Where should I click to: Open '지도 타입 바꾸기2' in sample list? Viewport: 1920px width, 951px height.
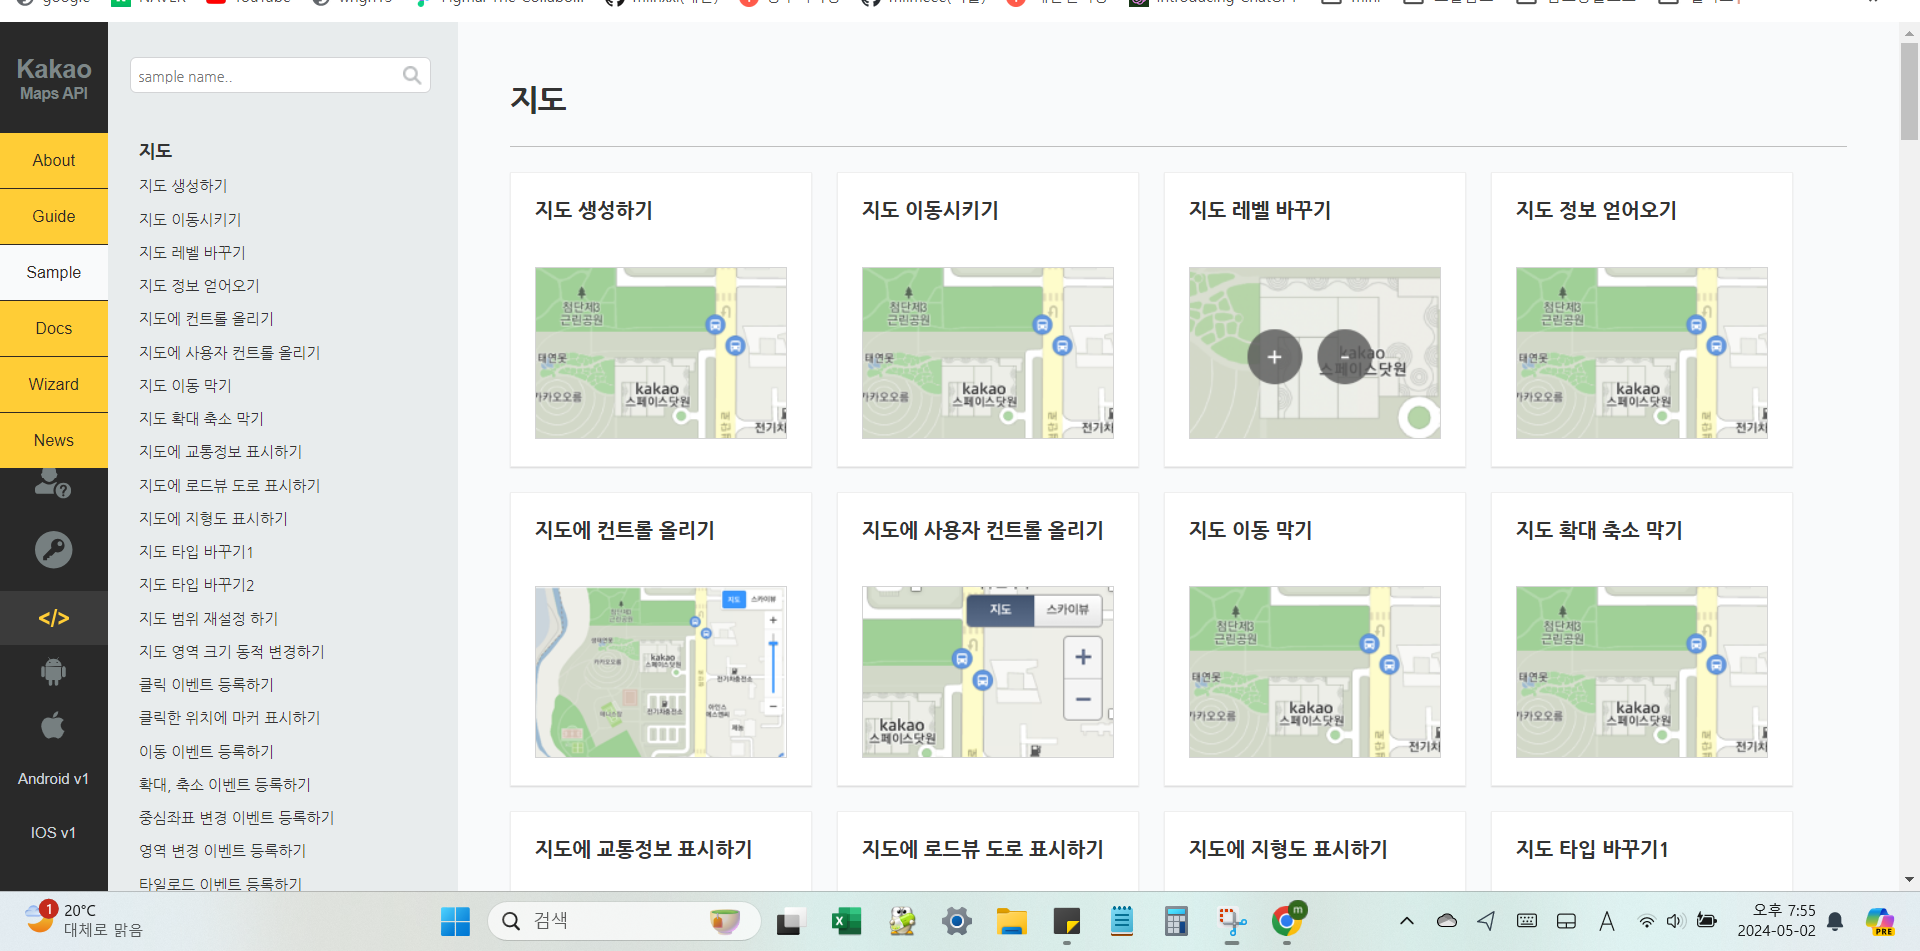[196, 584]
